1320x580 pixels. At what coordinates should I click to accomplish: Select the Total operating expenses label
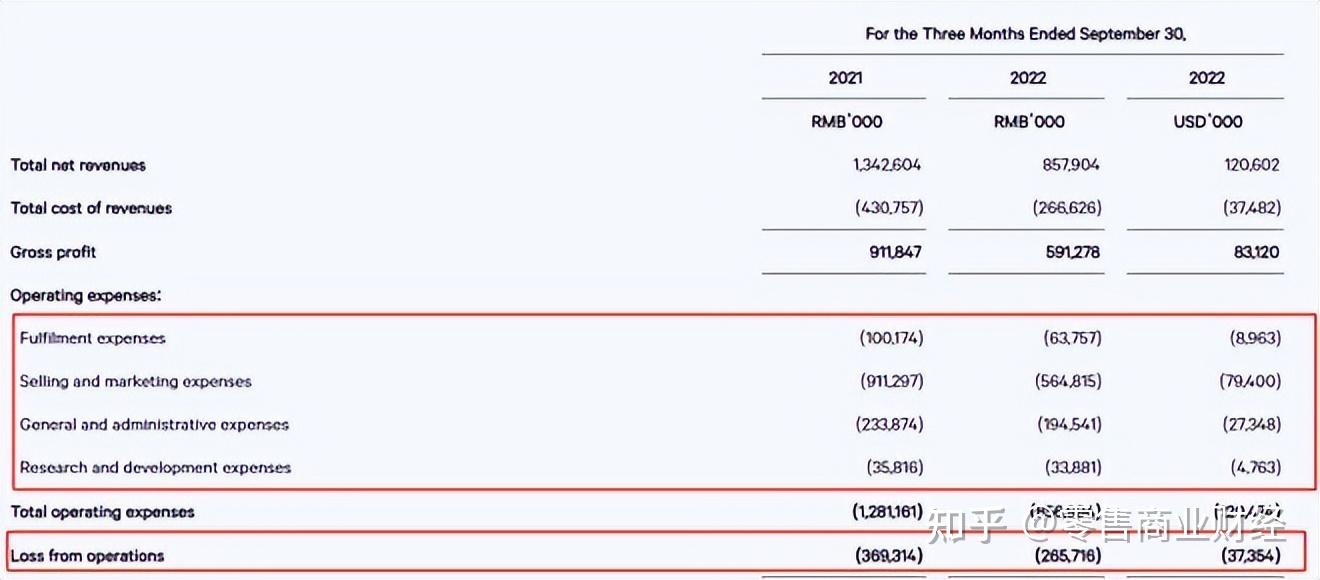pyautogui.click(x=102, y=512)
